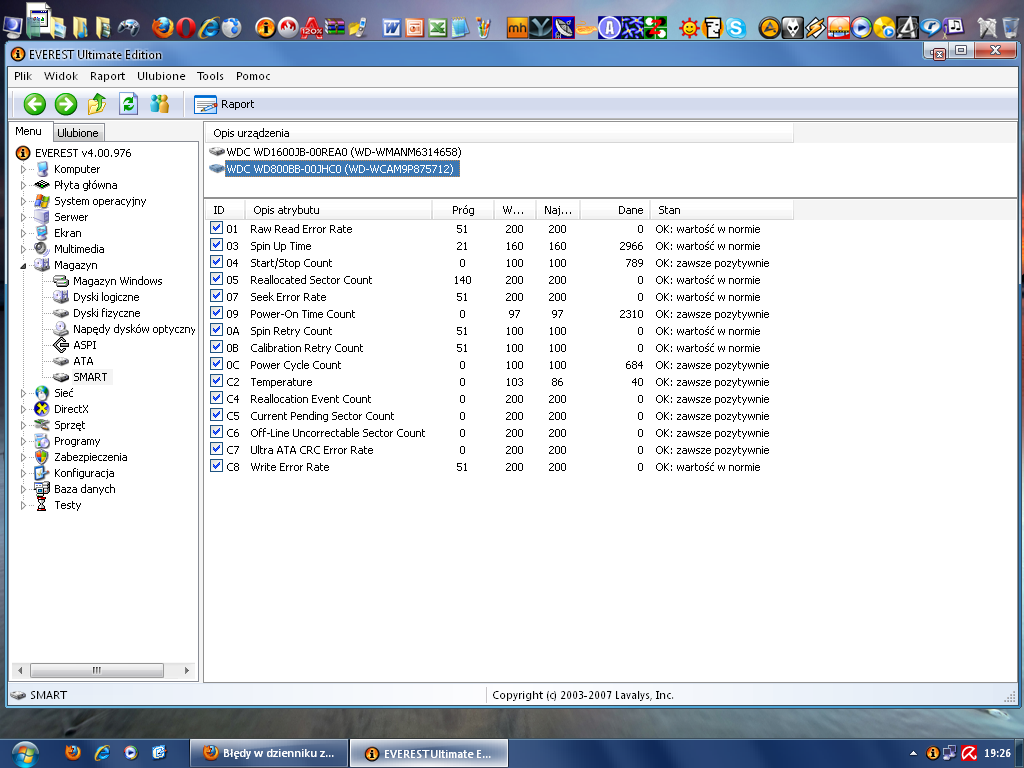Uncheck the Reallocated Sector Count checkbox
Image resolution: width=1024 pixels, height=768 pixels.
pos(216,280)
